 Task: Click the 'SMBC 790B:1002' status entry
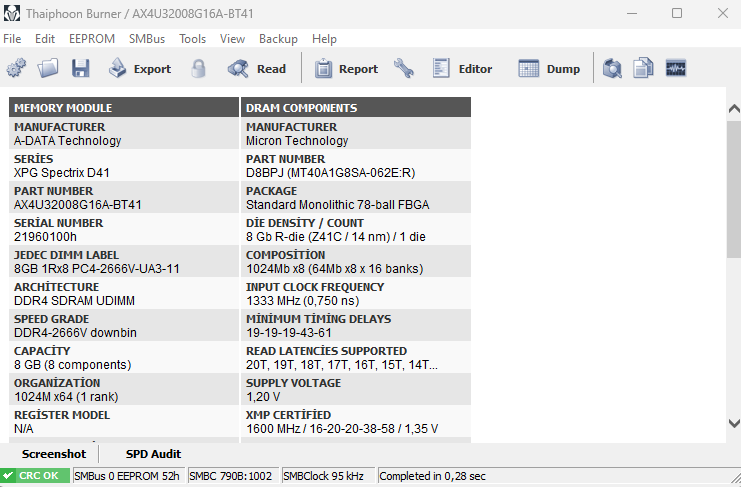231,476
